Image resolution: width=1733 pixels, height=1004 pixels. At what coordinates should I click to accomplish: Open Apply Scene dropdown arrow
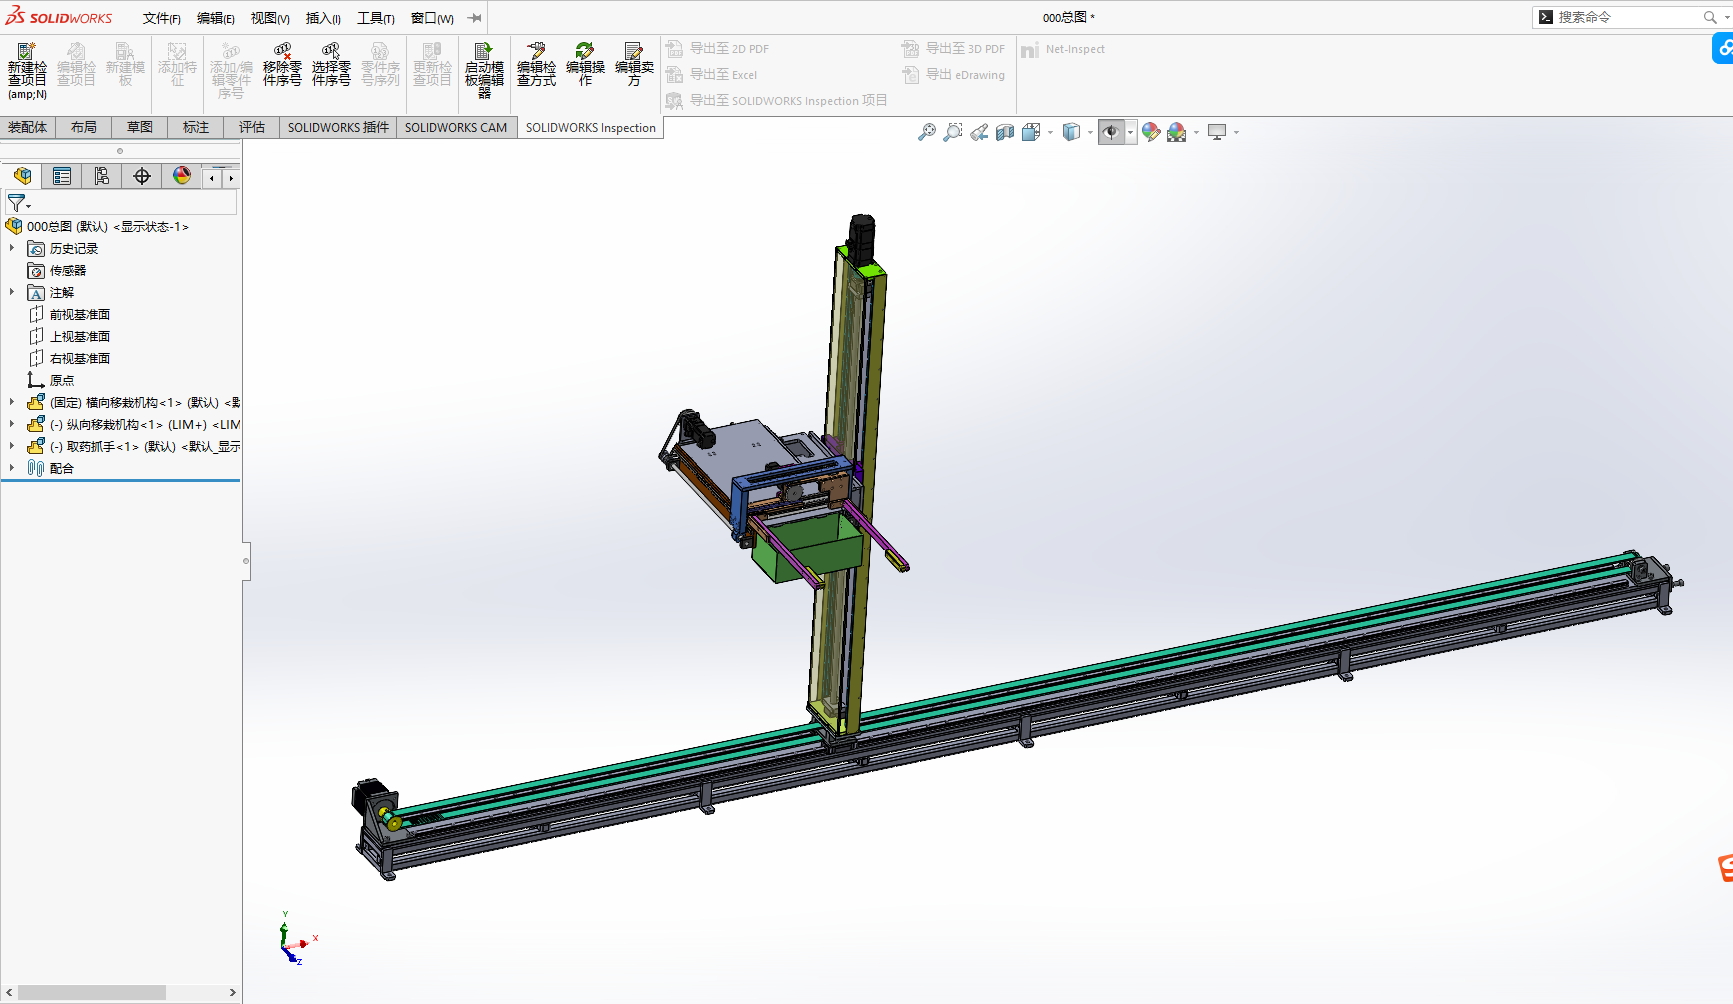[1196, 132]
